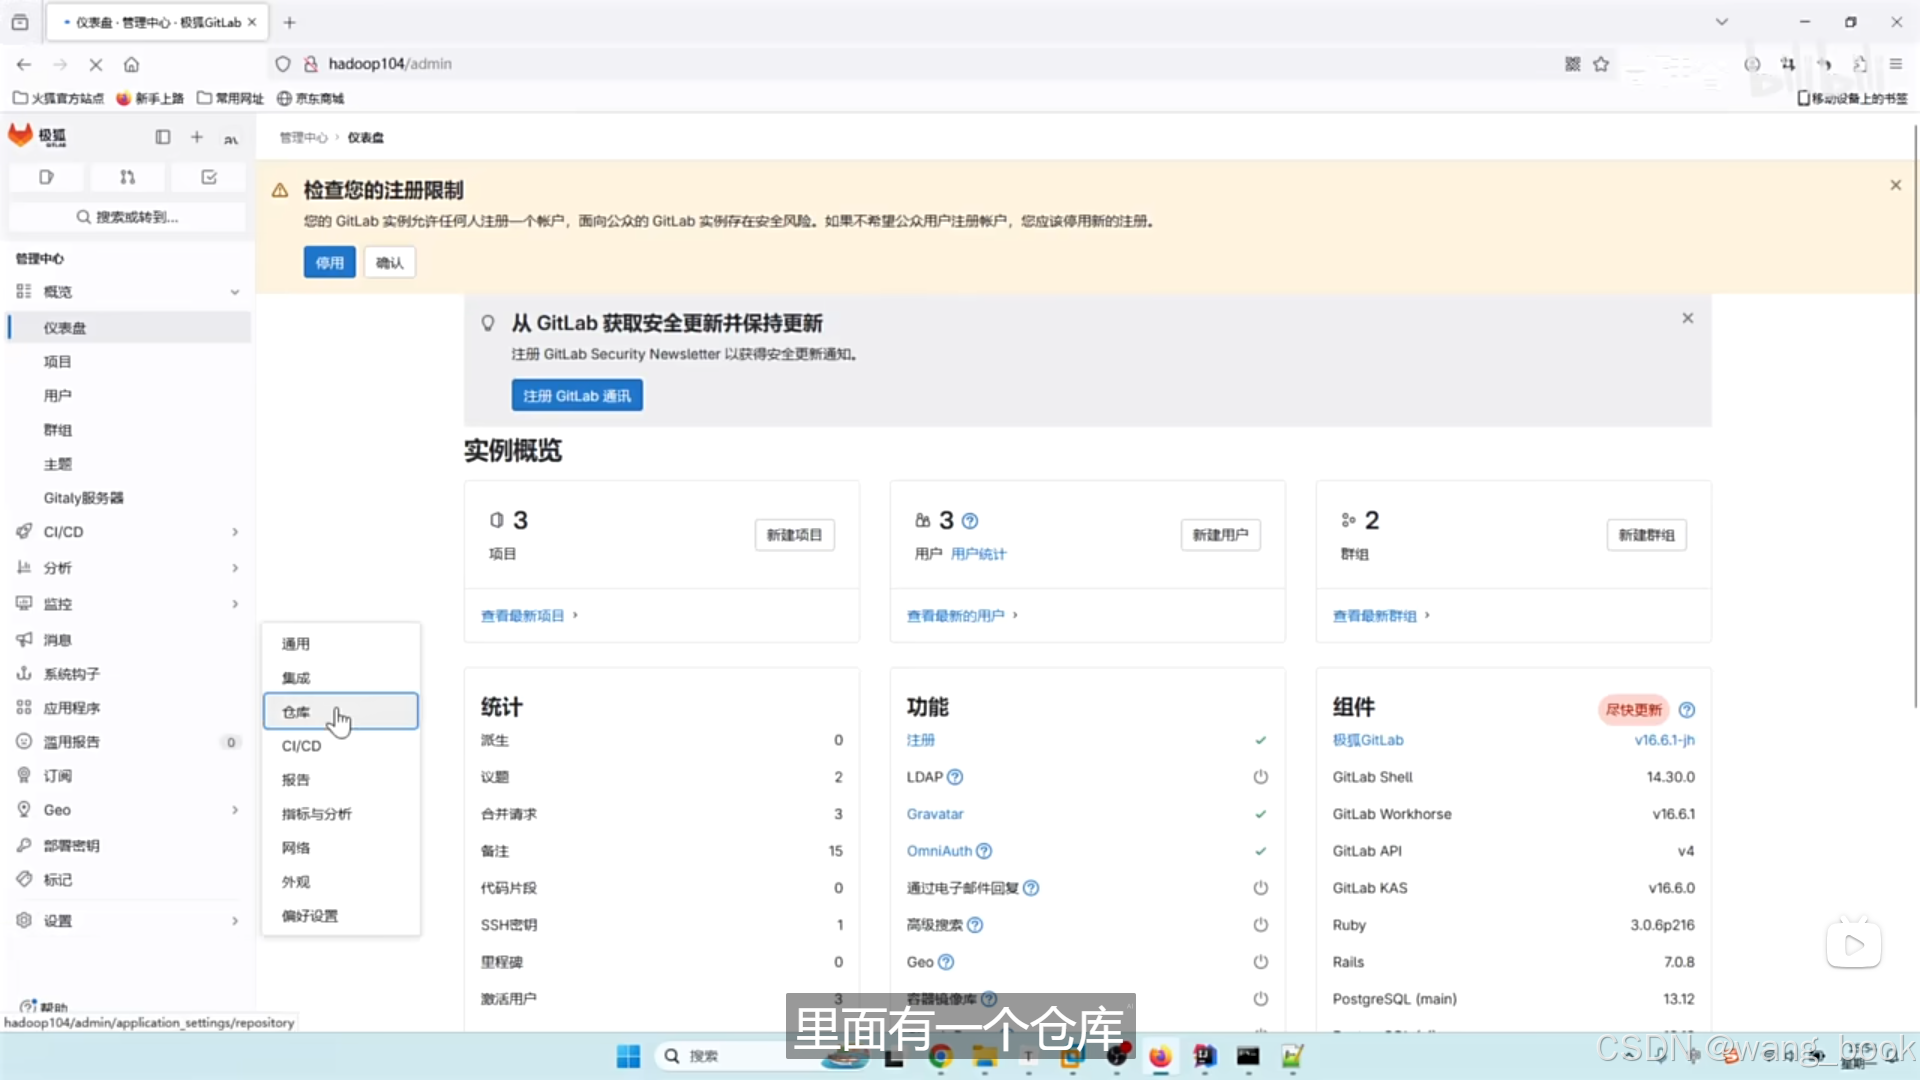Select 通用 in the settings flyout

tap(340, 644)
